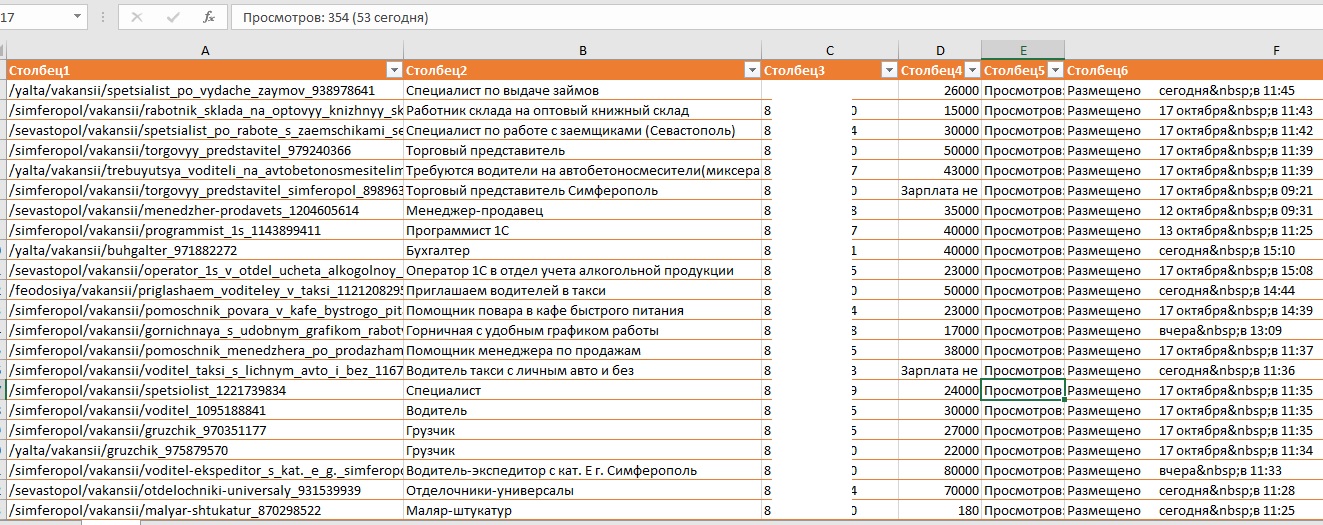Select cell 'Специалист' in column B
Image resolution: width=1323 pixels, height=525 pixels.
[582, 390]
